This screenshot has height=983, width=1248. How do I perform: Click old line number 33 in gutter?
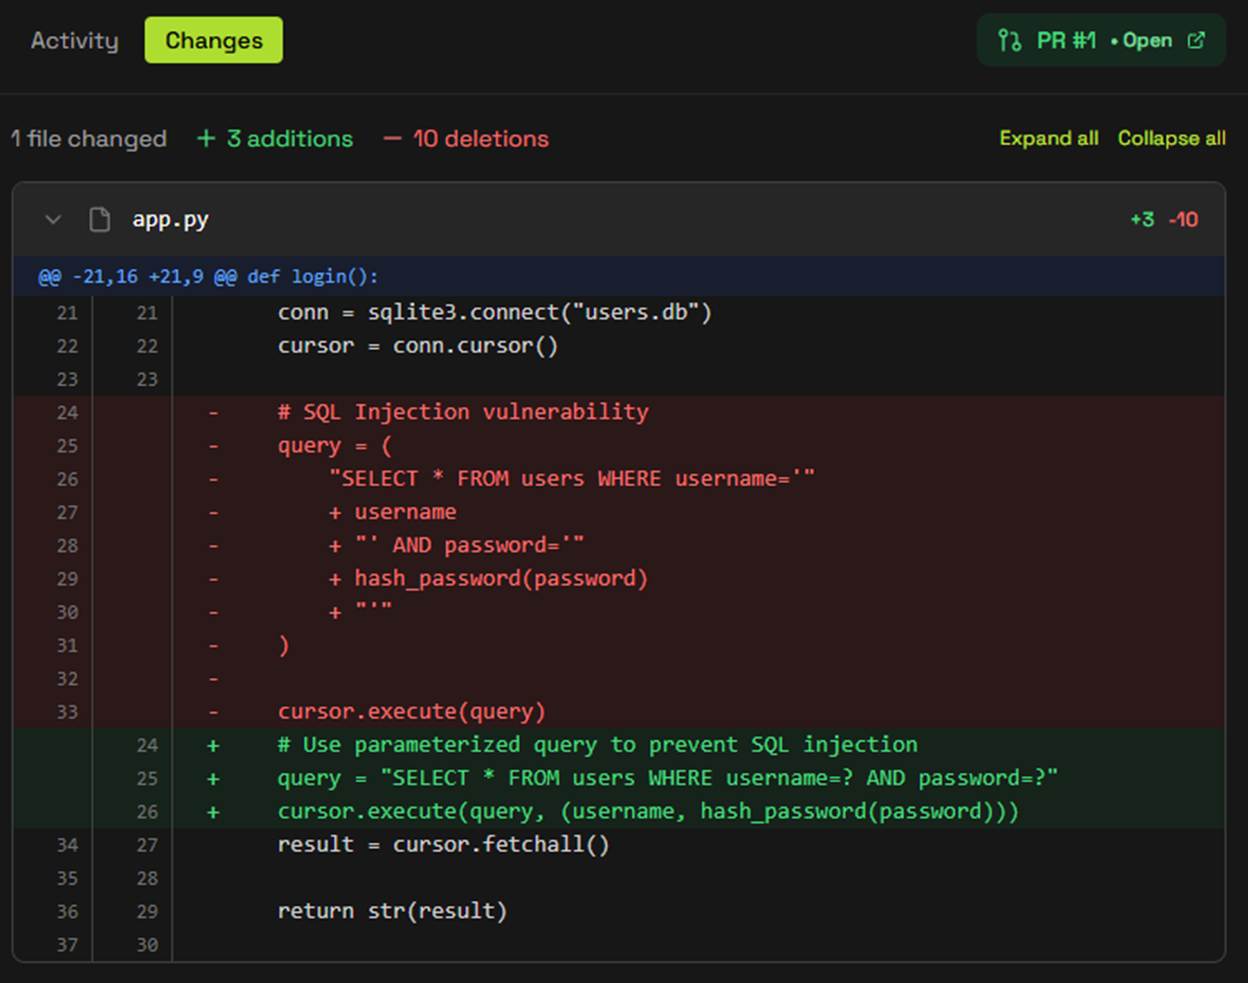tap(67, 712)
